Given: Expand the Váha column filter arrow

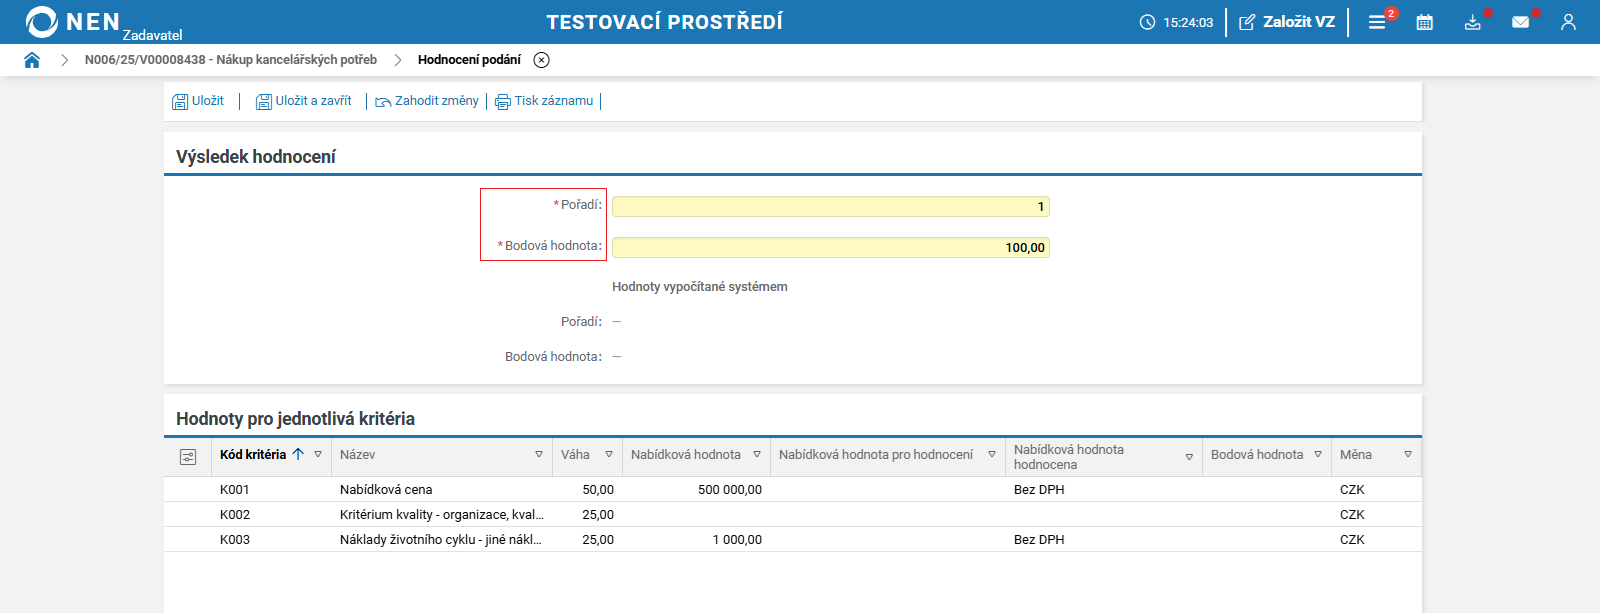Looking at the screenshot, I should point(608,455).
